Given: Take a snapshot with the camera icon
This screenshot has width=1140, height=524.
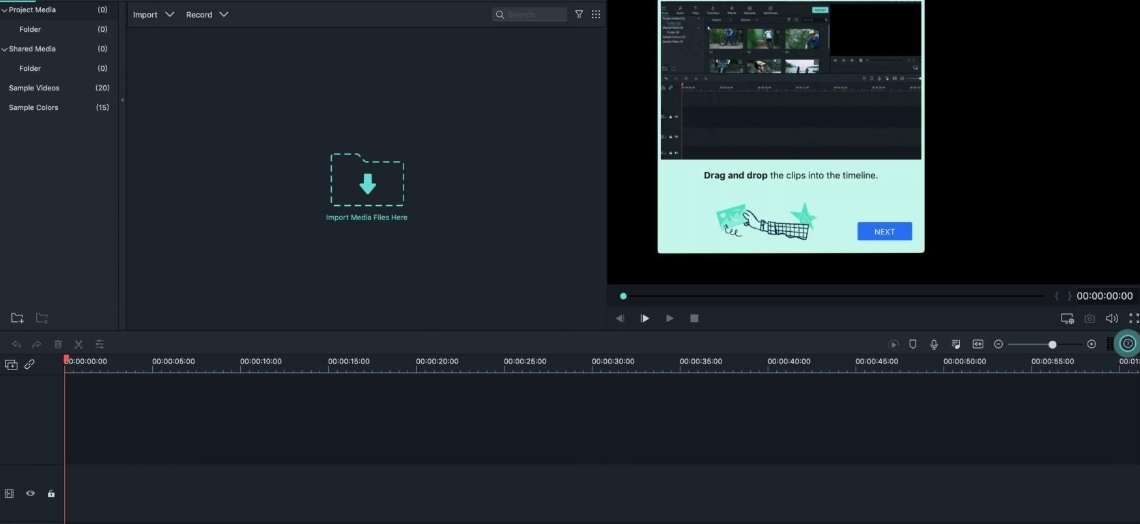Looking at the screenshot, I should [1089, 318].
